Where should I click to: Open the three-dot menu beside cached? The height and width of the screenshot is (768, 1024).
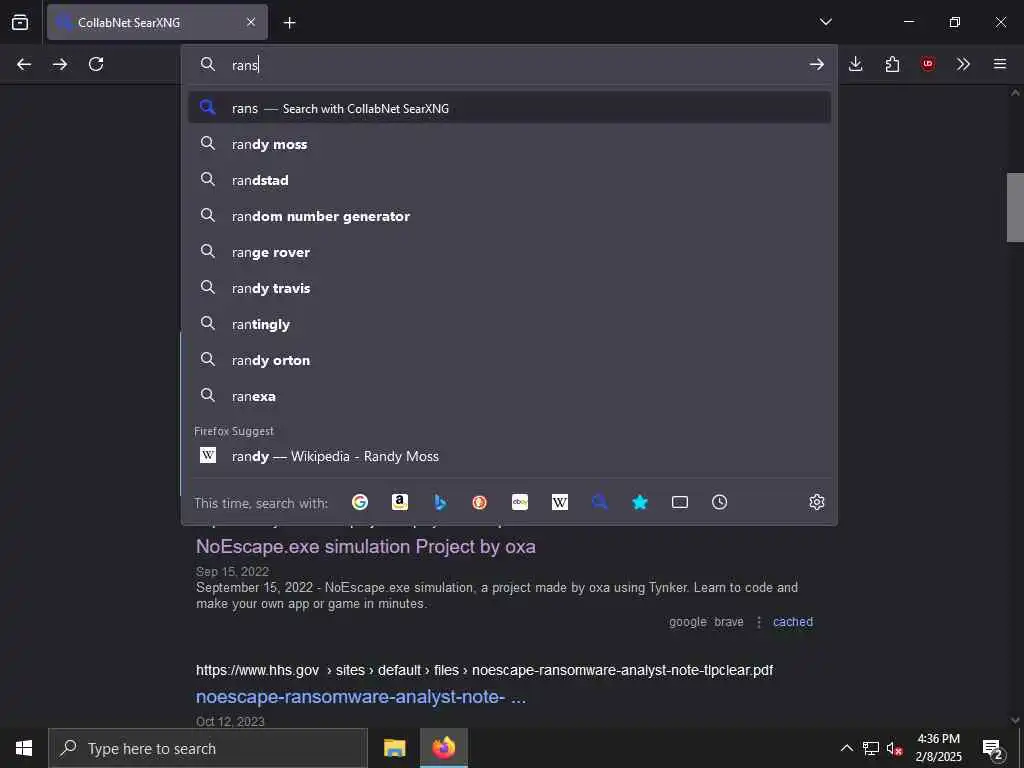(x=759, y=622)
